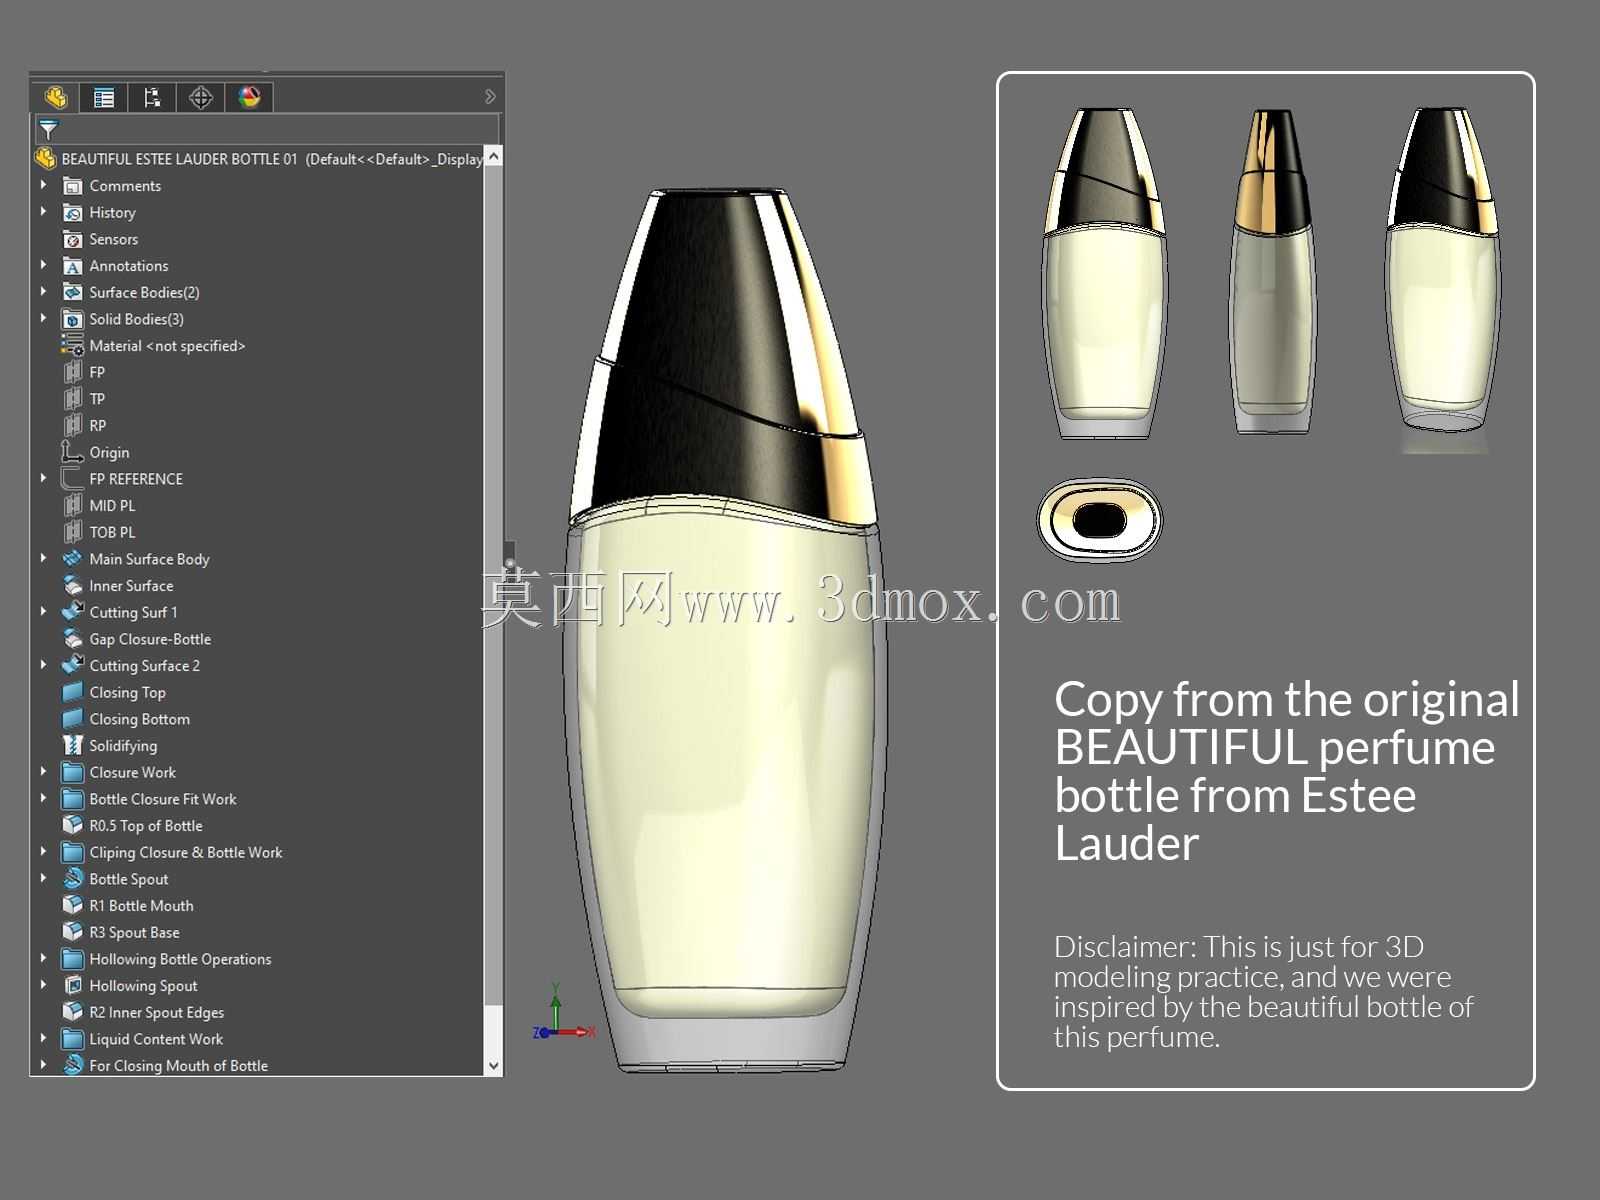Viewport: 1600px width, 1200px height.
Task: Click the Main Surface Body loft icon
Action: coord(72,559)
